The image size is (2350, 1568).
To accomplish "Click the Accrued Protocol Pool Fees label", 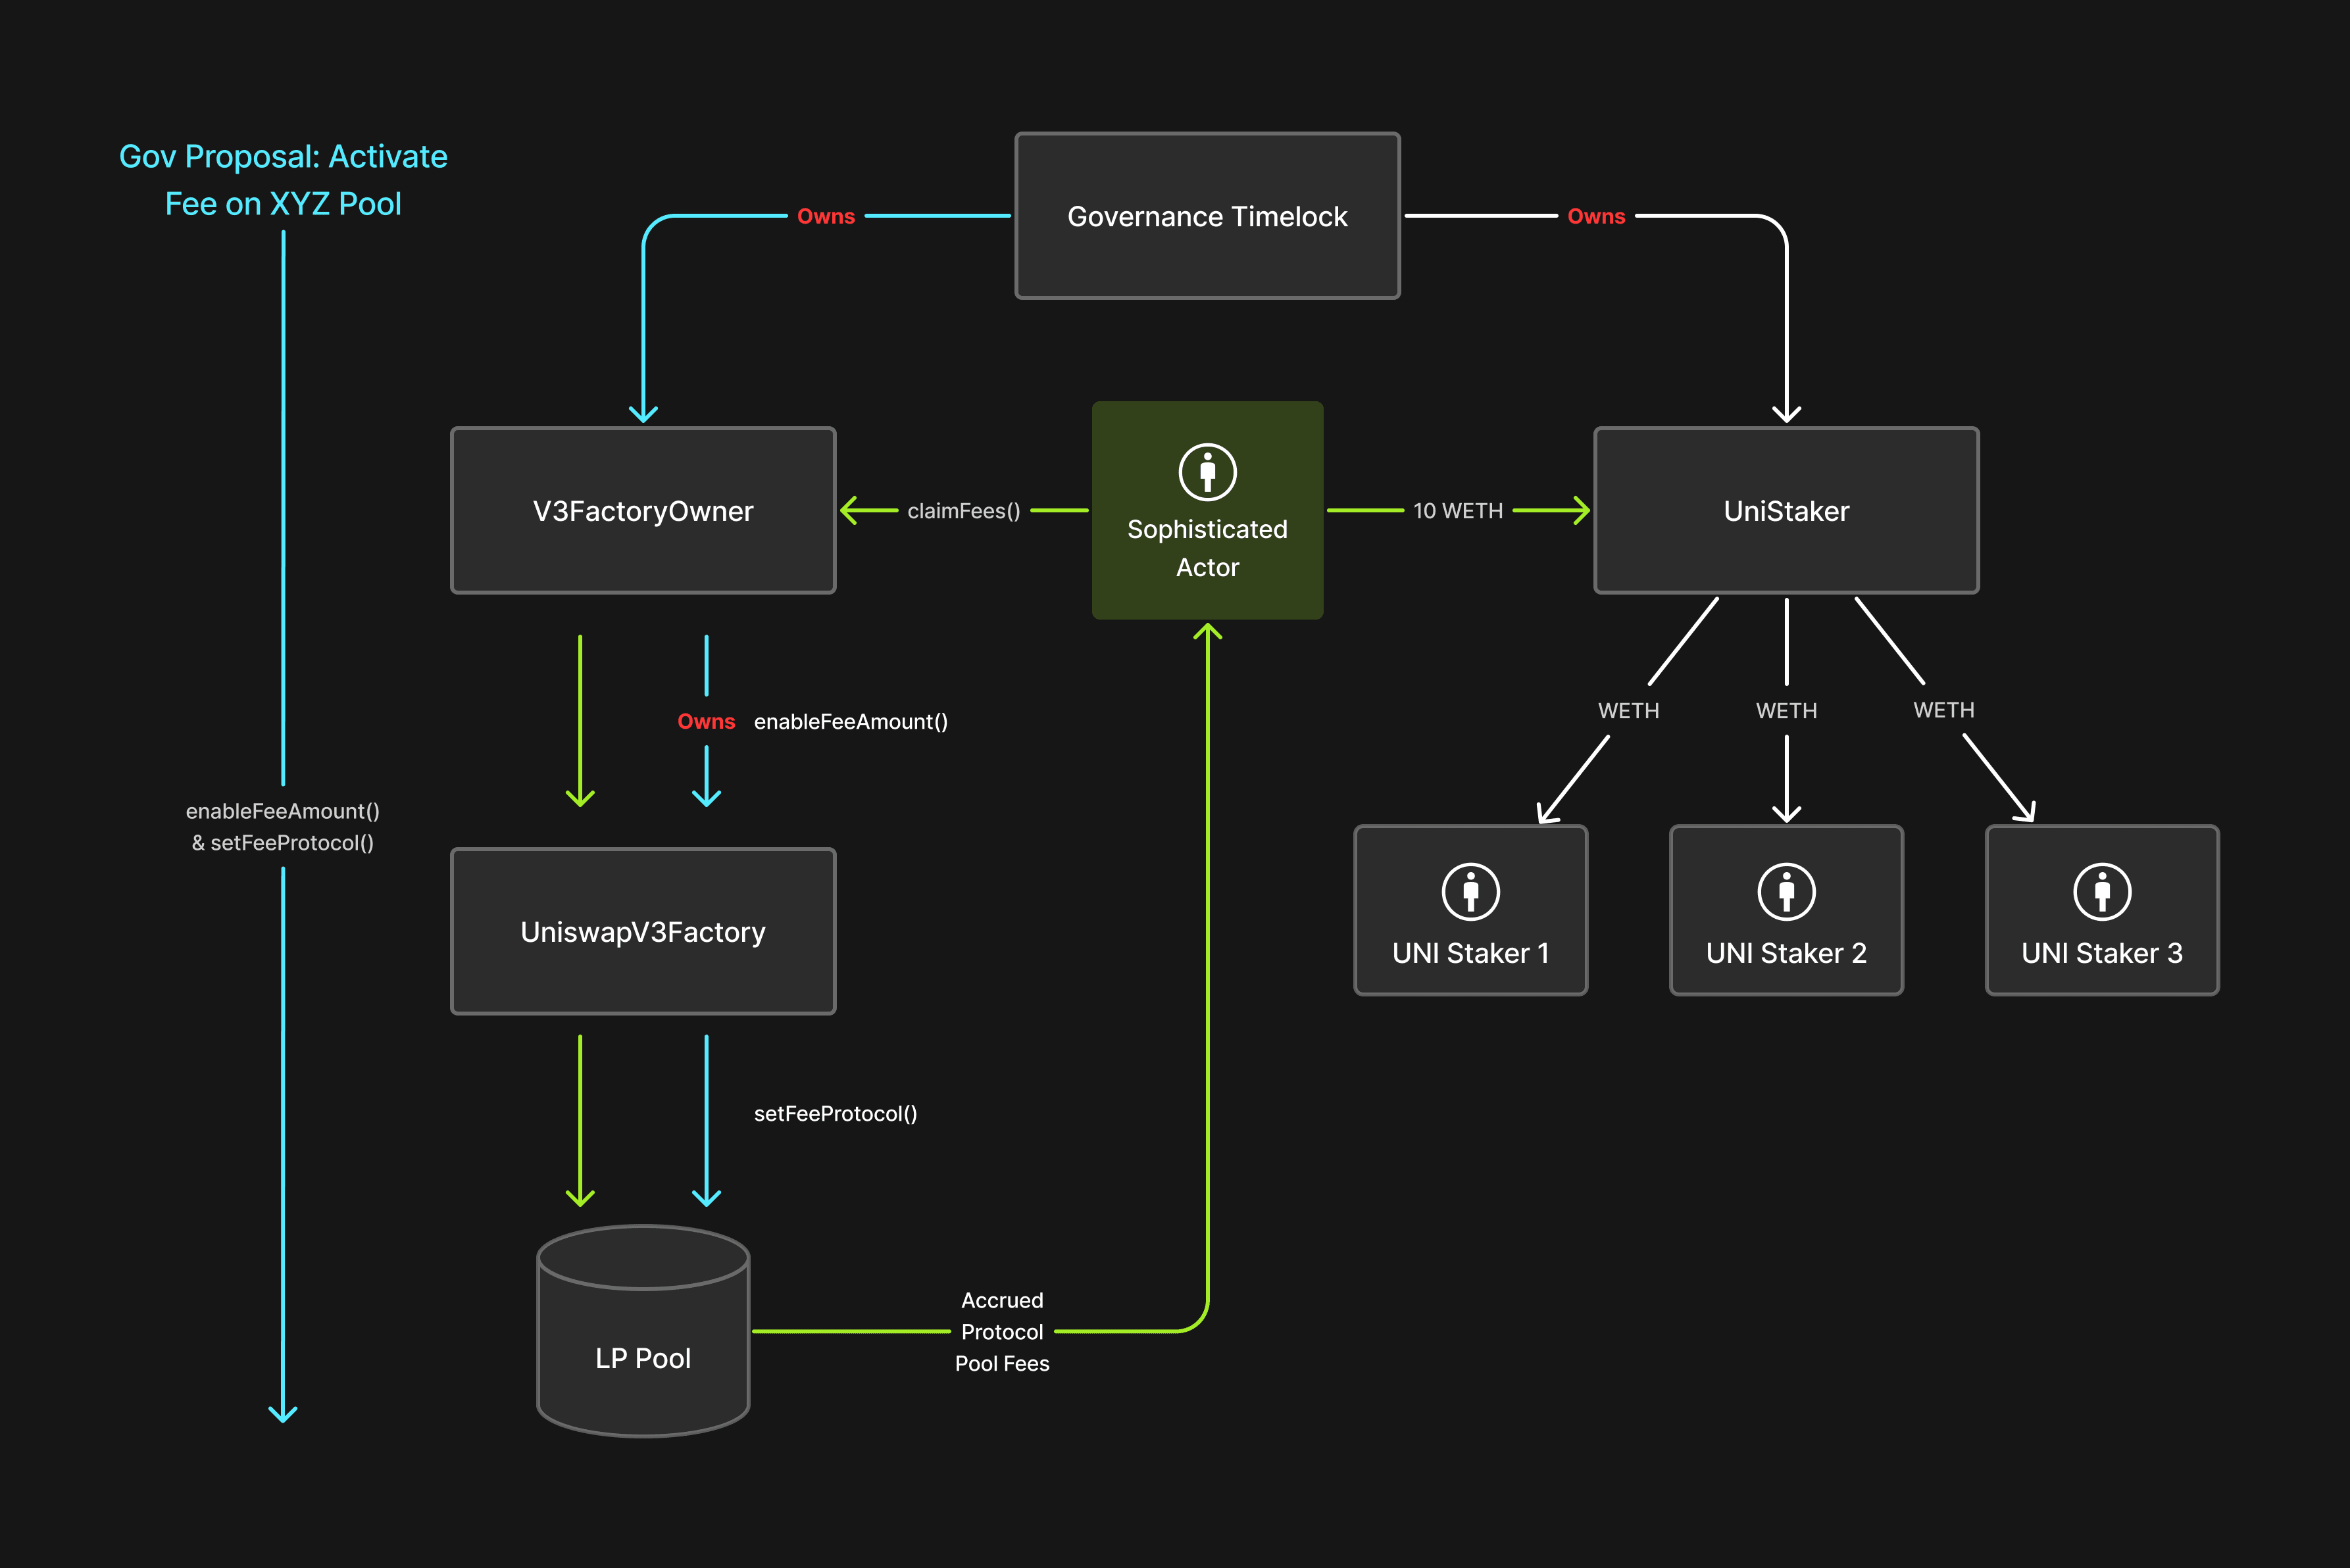I will click(x=1002, y=1331).
